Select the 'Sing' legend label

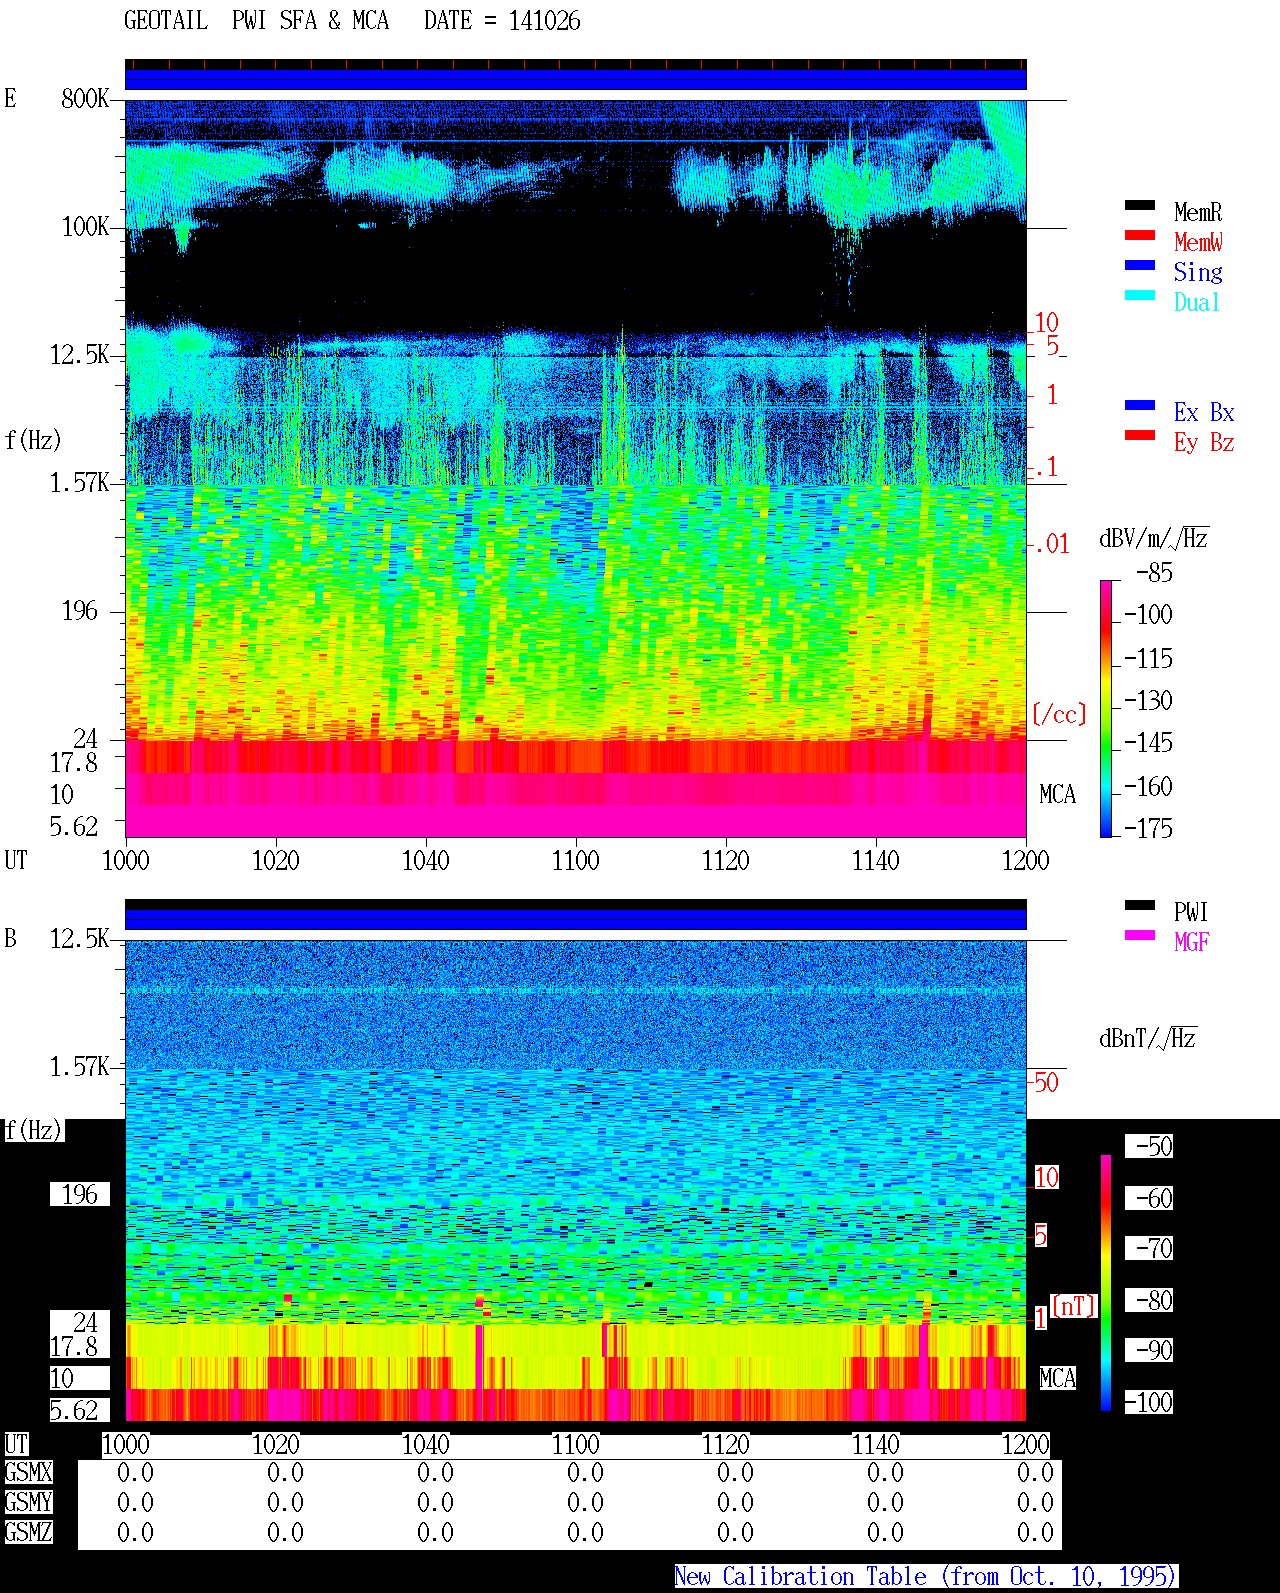click(x=1198, y=272)
